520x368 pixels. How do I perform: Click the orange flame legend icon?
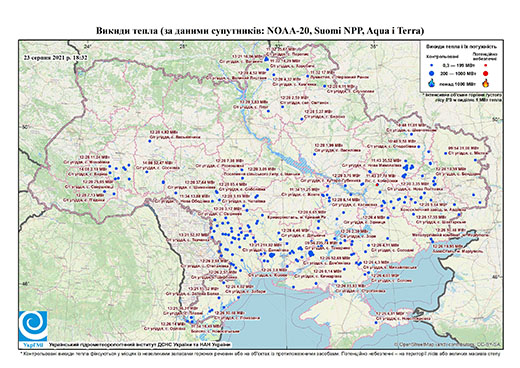pyautogui.click(x=486, y=83)
